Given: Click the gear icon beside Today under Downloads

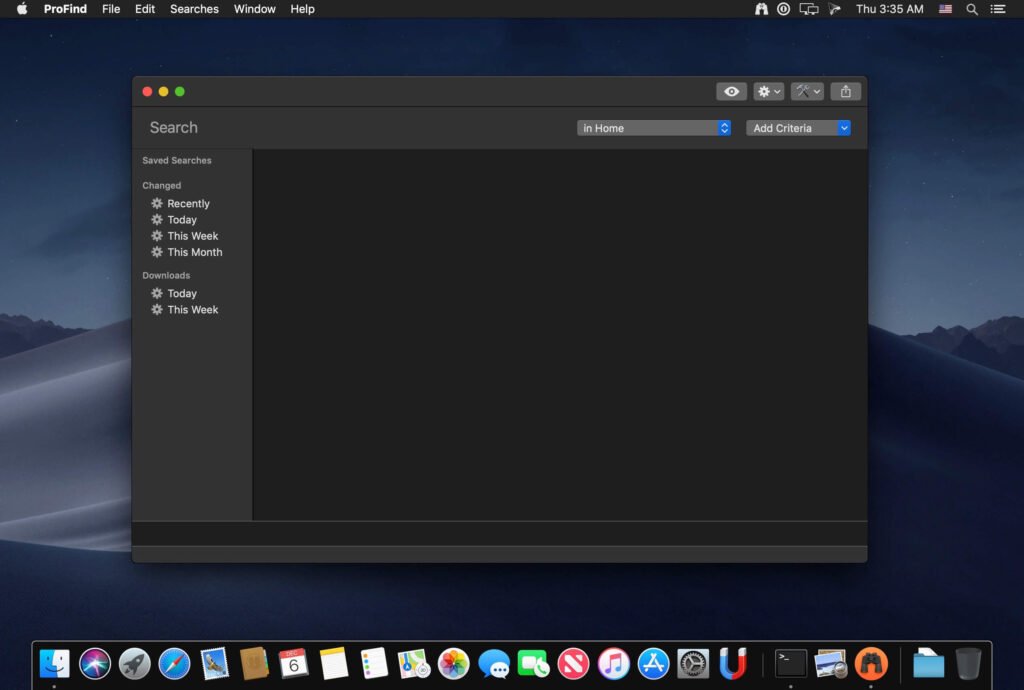Looking at the screenshot, I should 157,293.
